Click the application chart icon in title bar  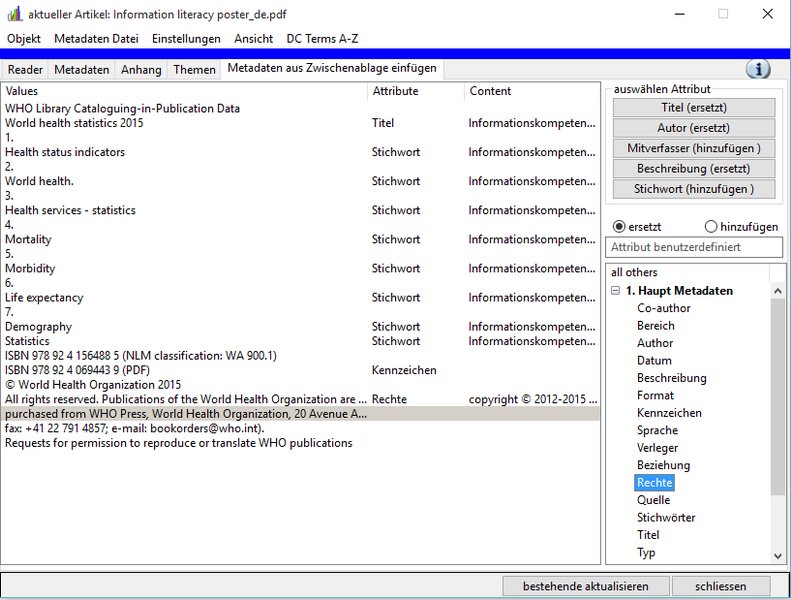pos(15,14)
